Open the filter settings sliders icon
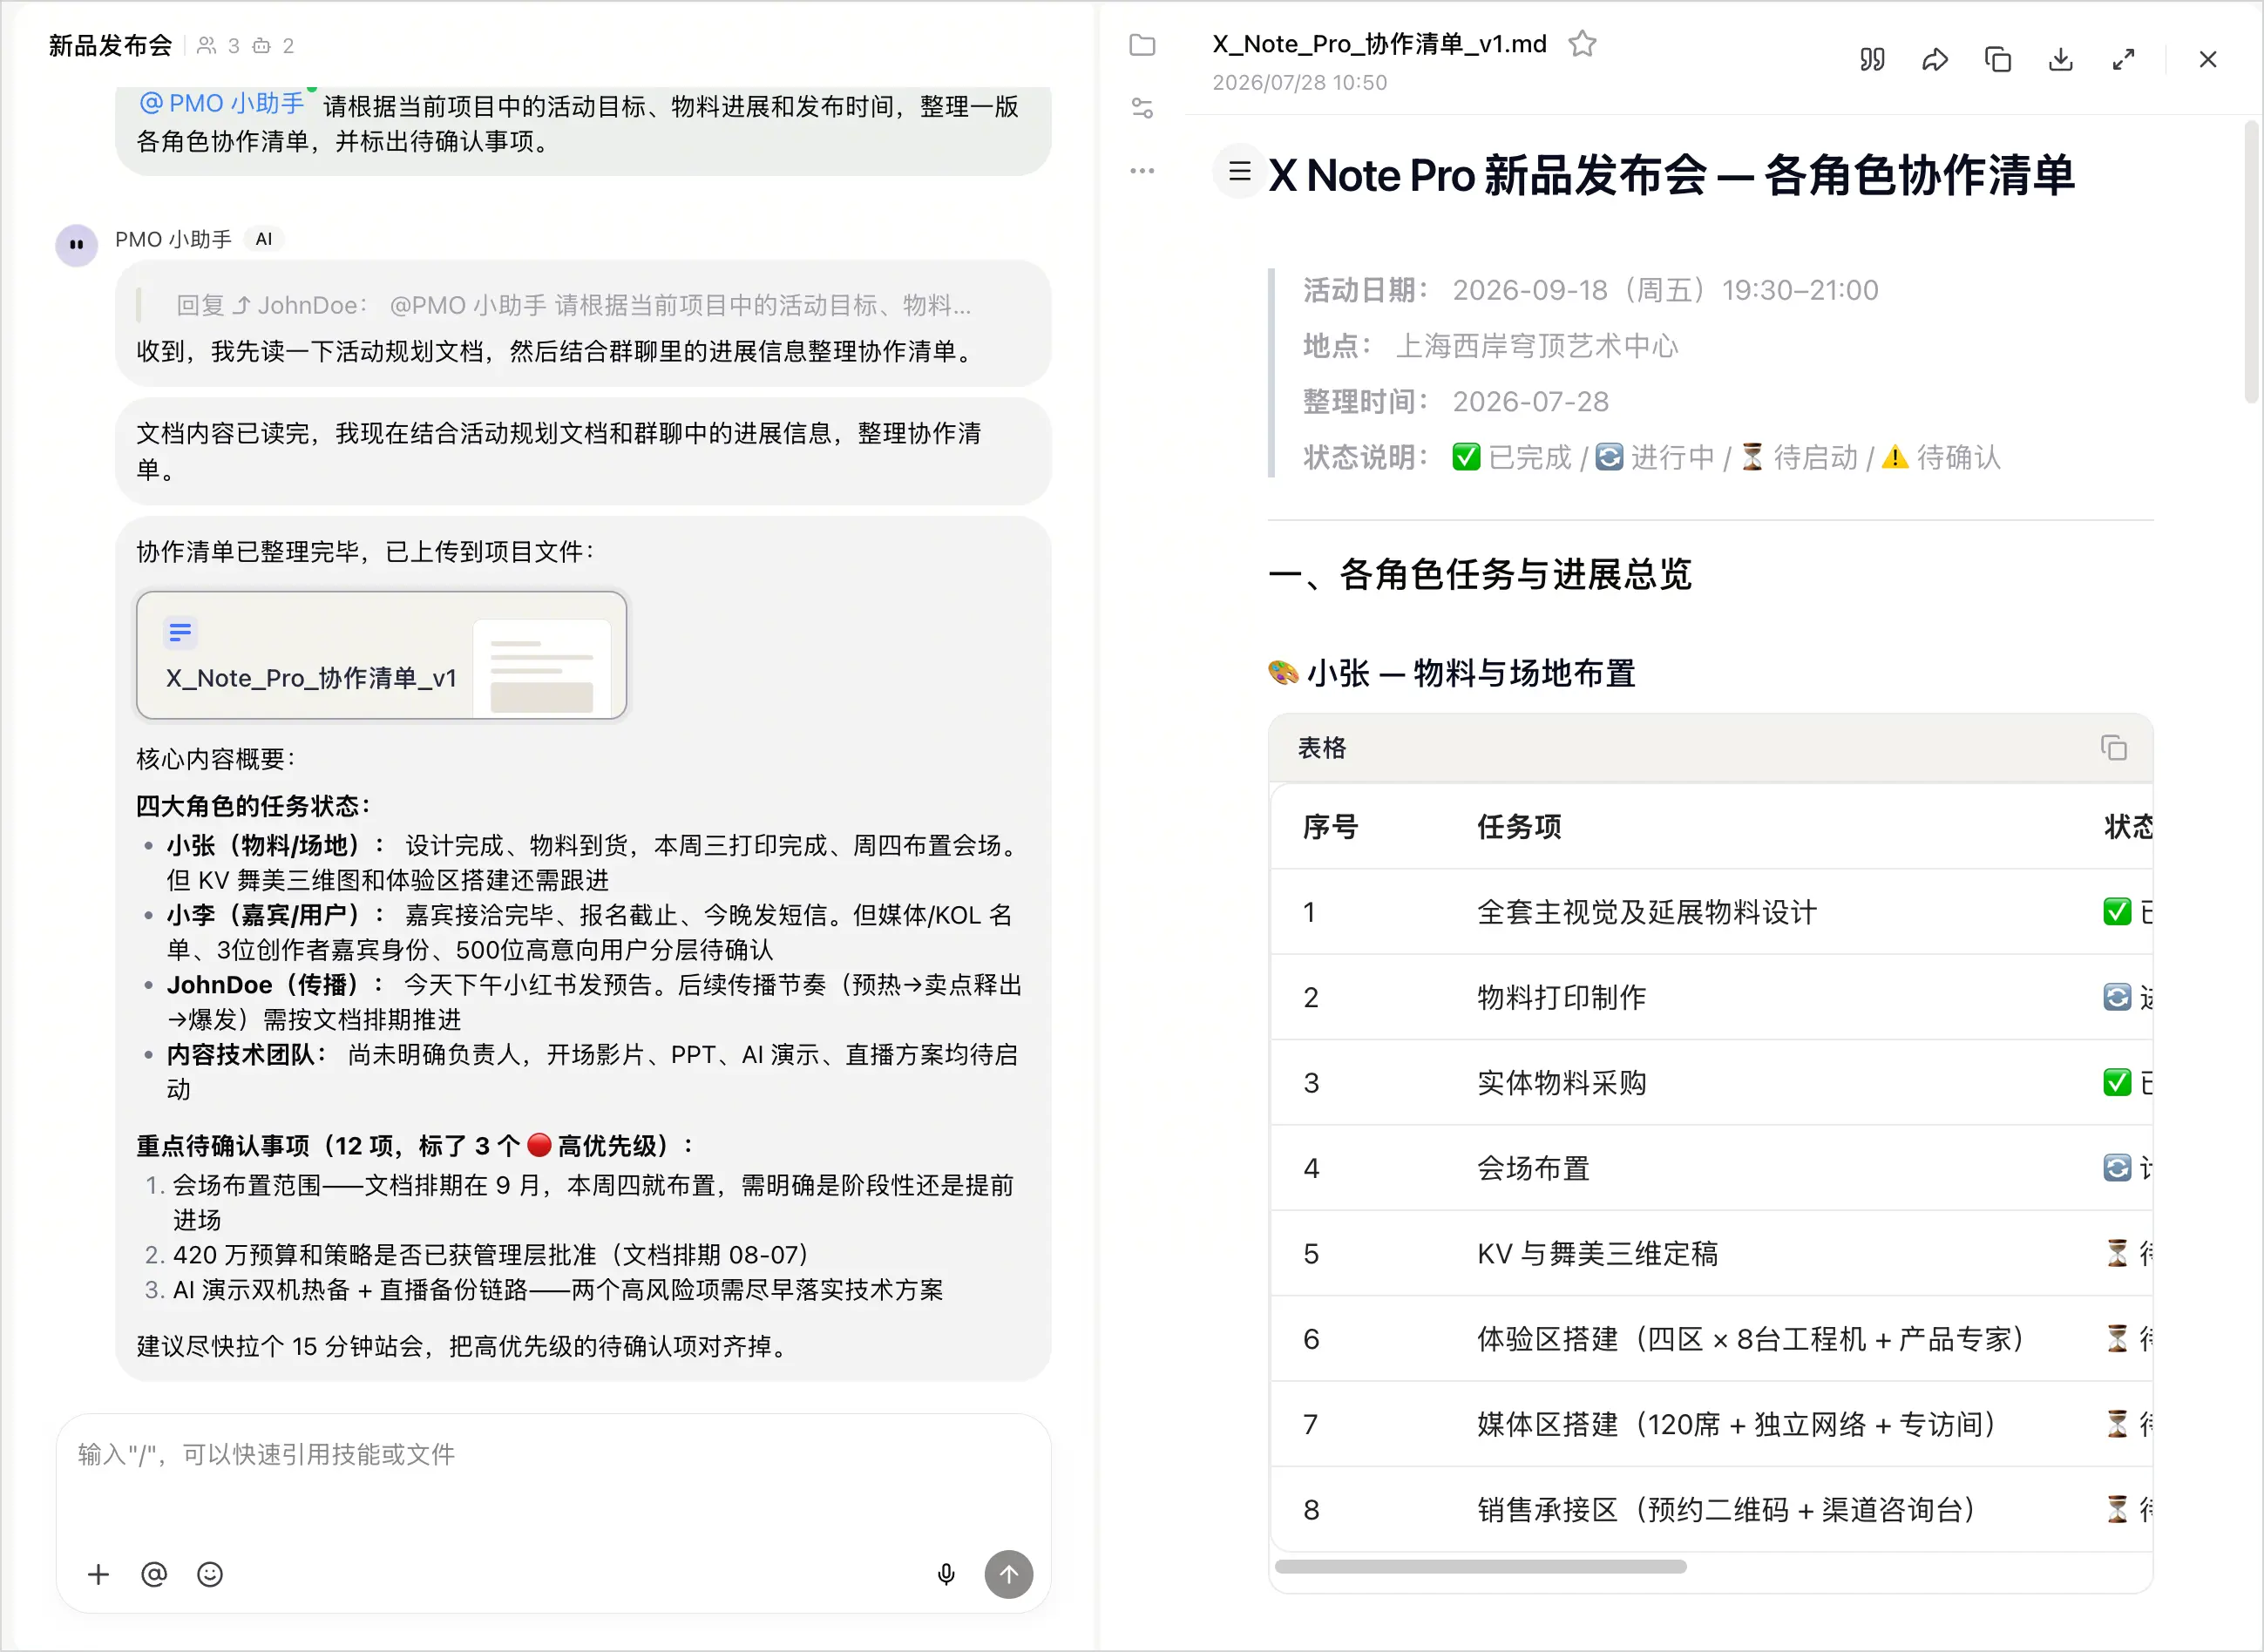This screenshot has width=2264, height=1652. click(x=1142, y=108)
